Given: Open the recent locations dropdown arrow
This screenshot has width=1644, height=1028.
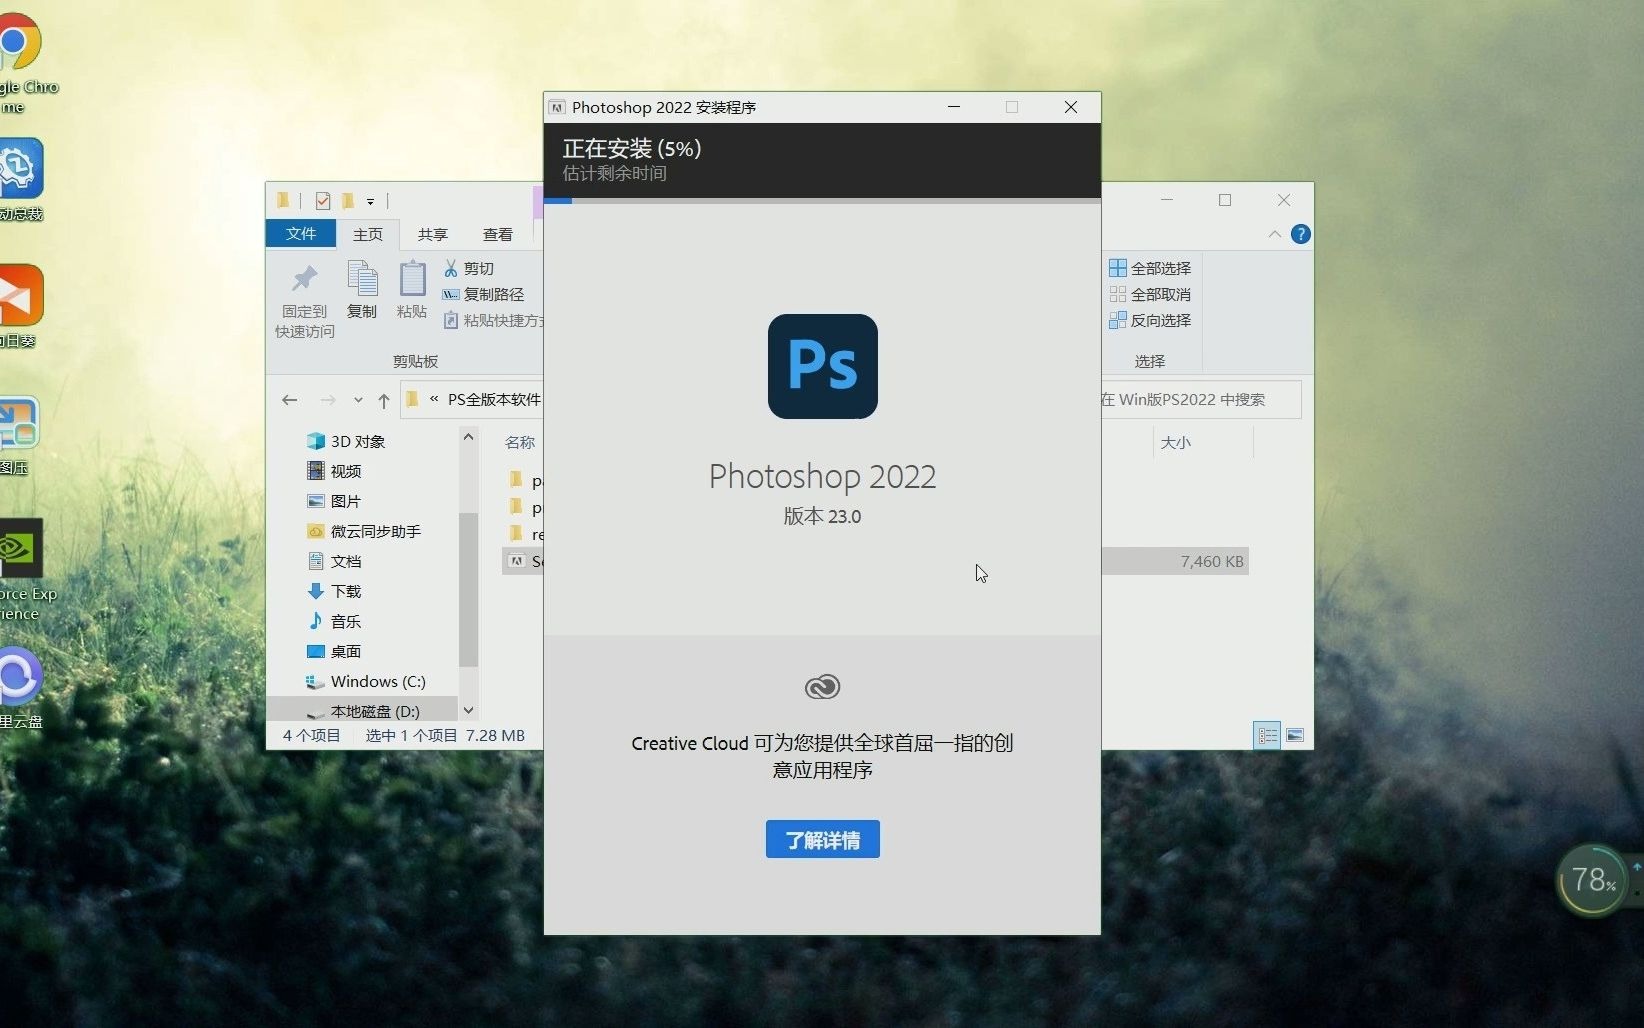Looking at the screenshot, I should 358,400.
